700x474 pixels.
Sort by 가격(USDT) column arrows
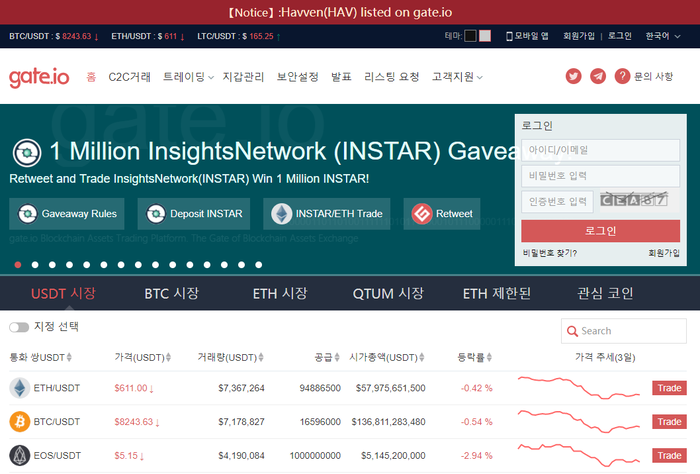pyautogui.click(x=168, y=358)
